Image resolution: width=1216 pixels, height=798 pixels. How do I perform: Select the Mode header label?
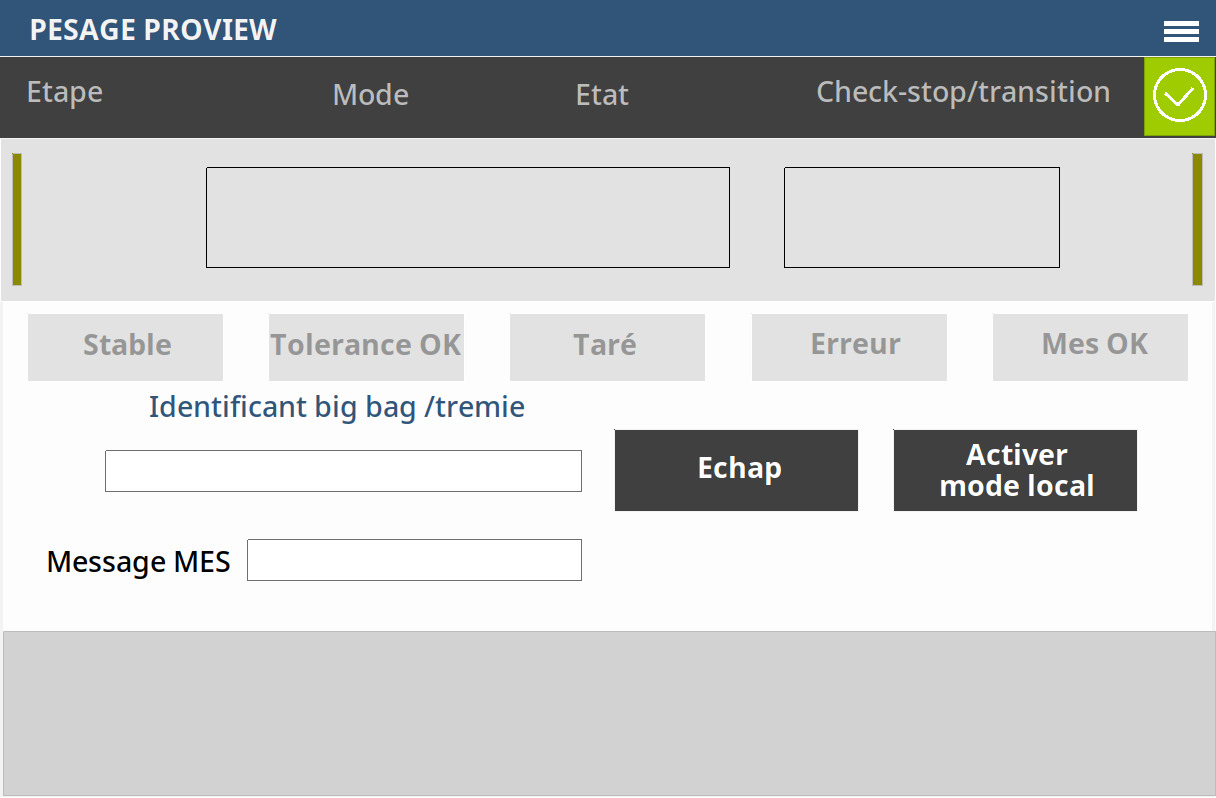pos(370,95)
